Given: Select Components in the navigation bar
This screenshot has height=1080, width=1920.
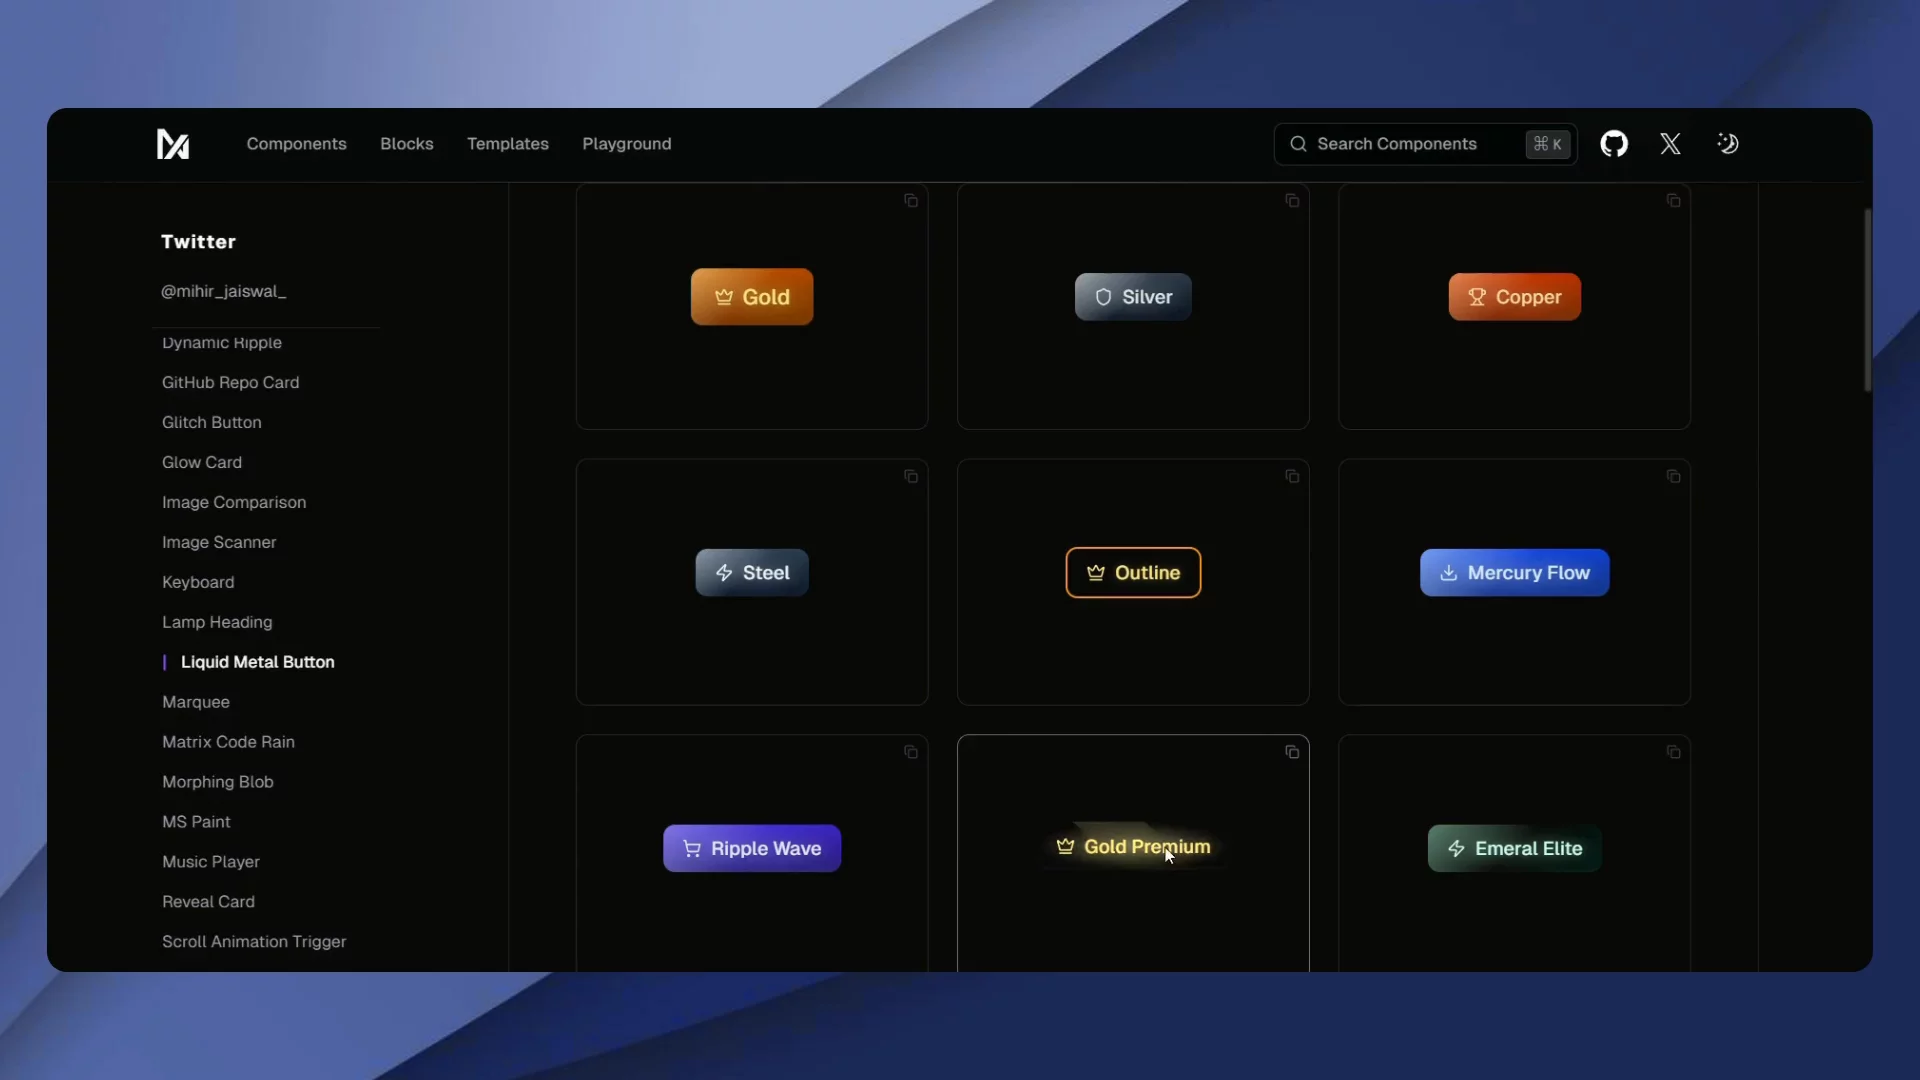Looking at the screenshot, I should click(x=296, y=143).
